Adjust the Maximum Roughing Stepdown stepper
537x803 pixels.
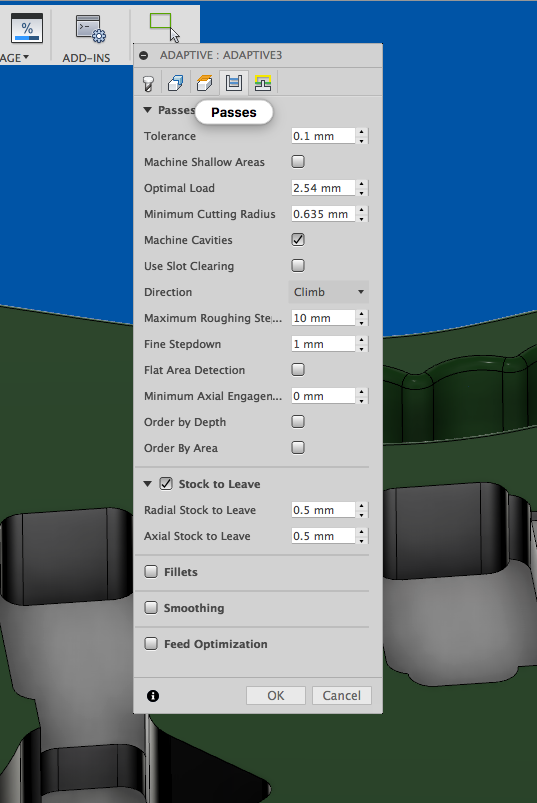click(x=362, y=318)
